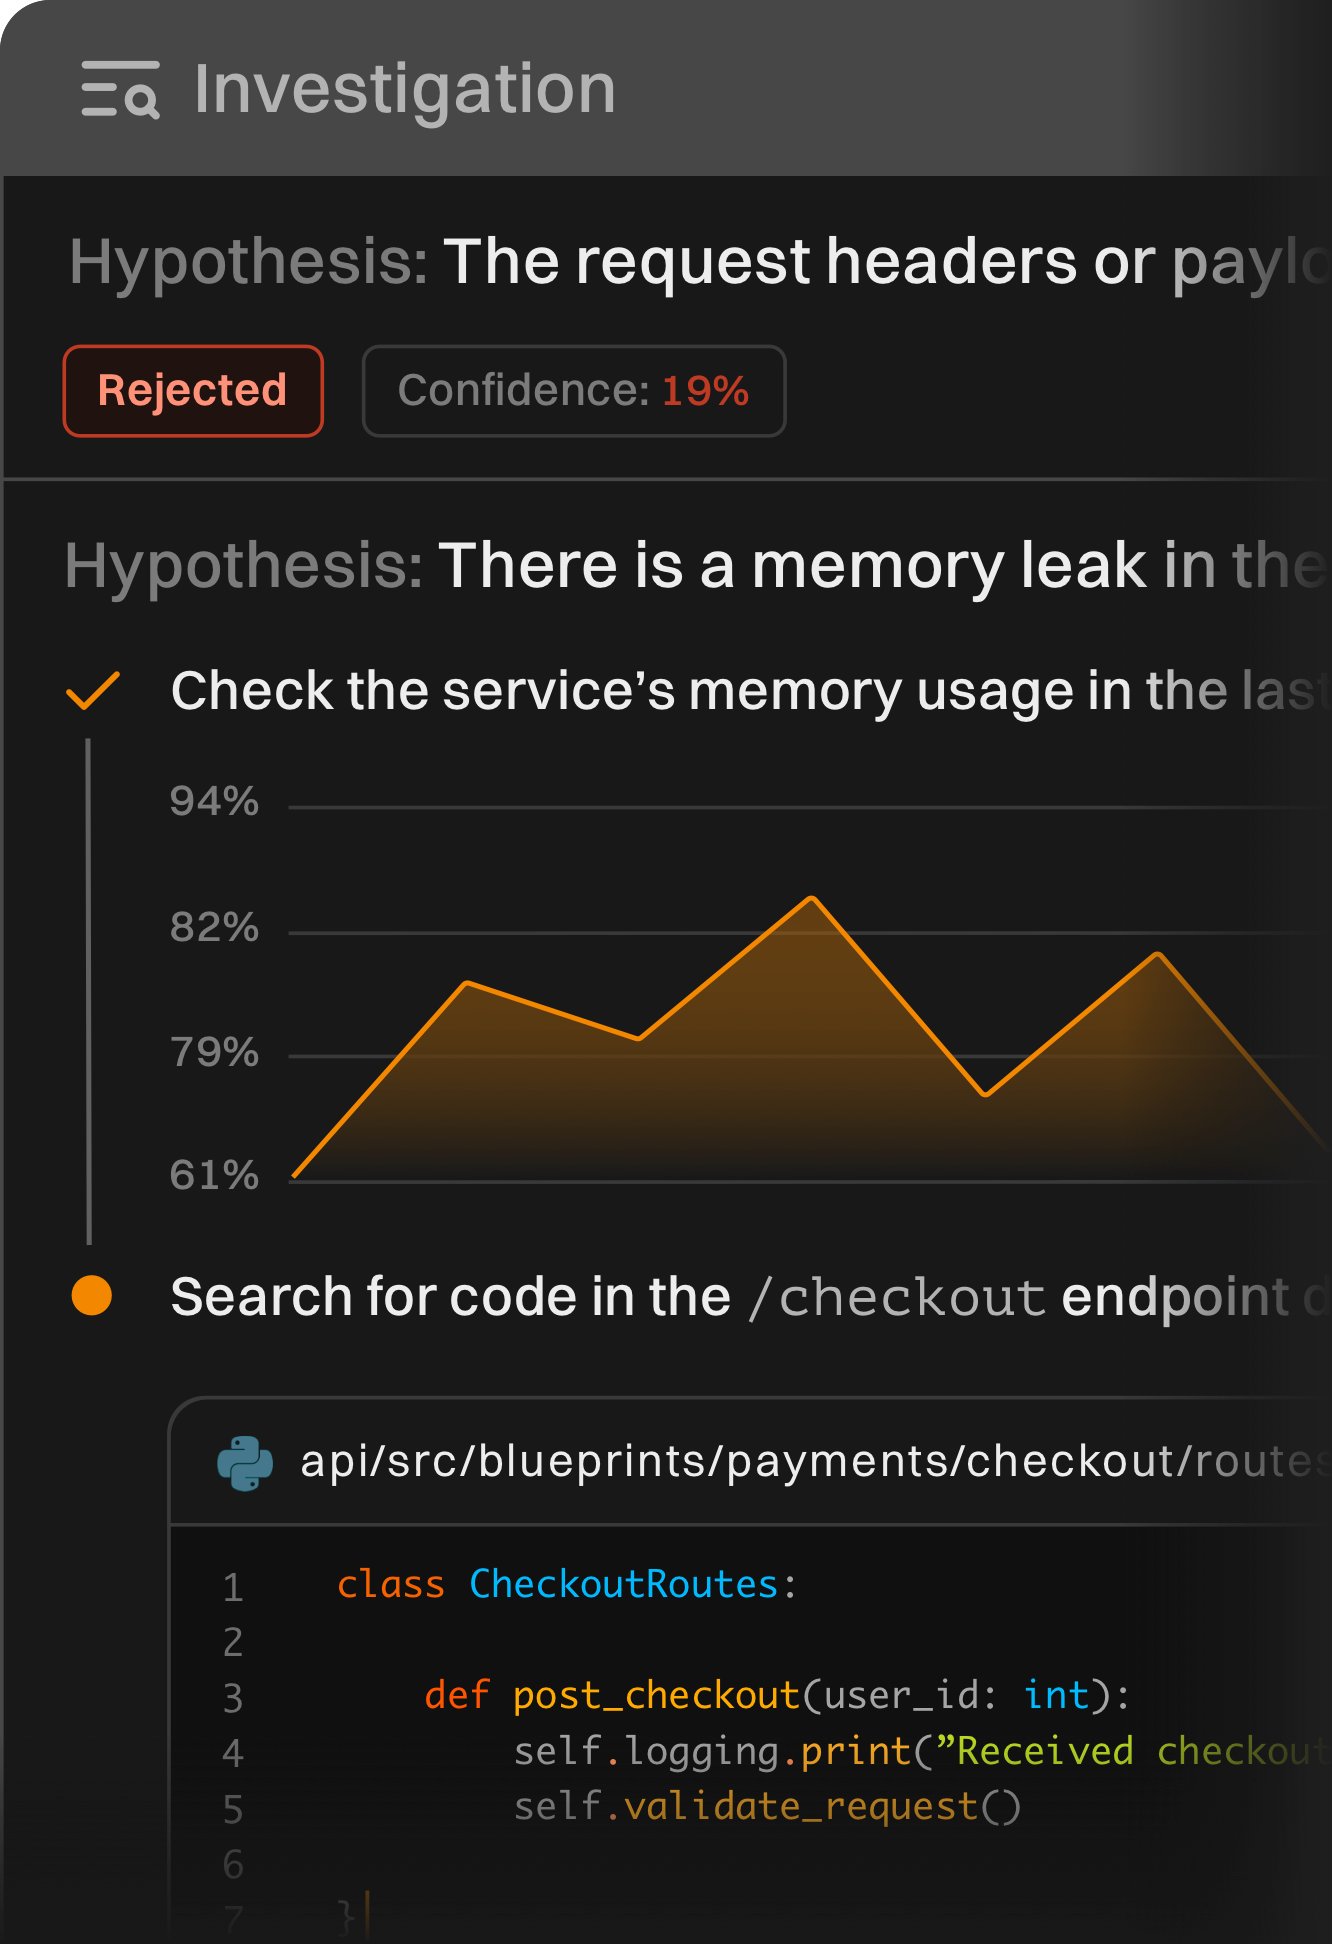
Task: Open the step about checking memory usage
Action: (x=740, y=691)
